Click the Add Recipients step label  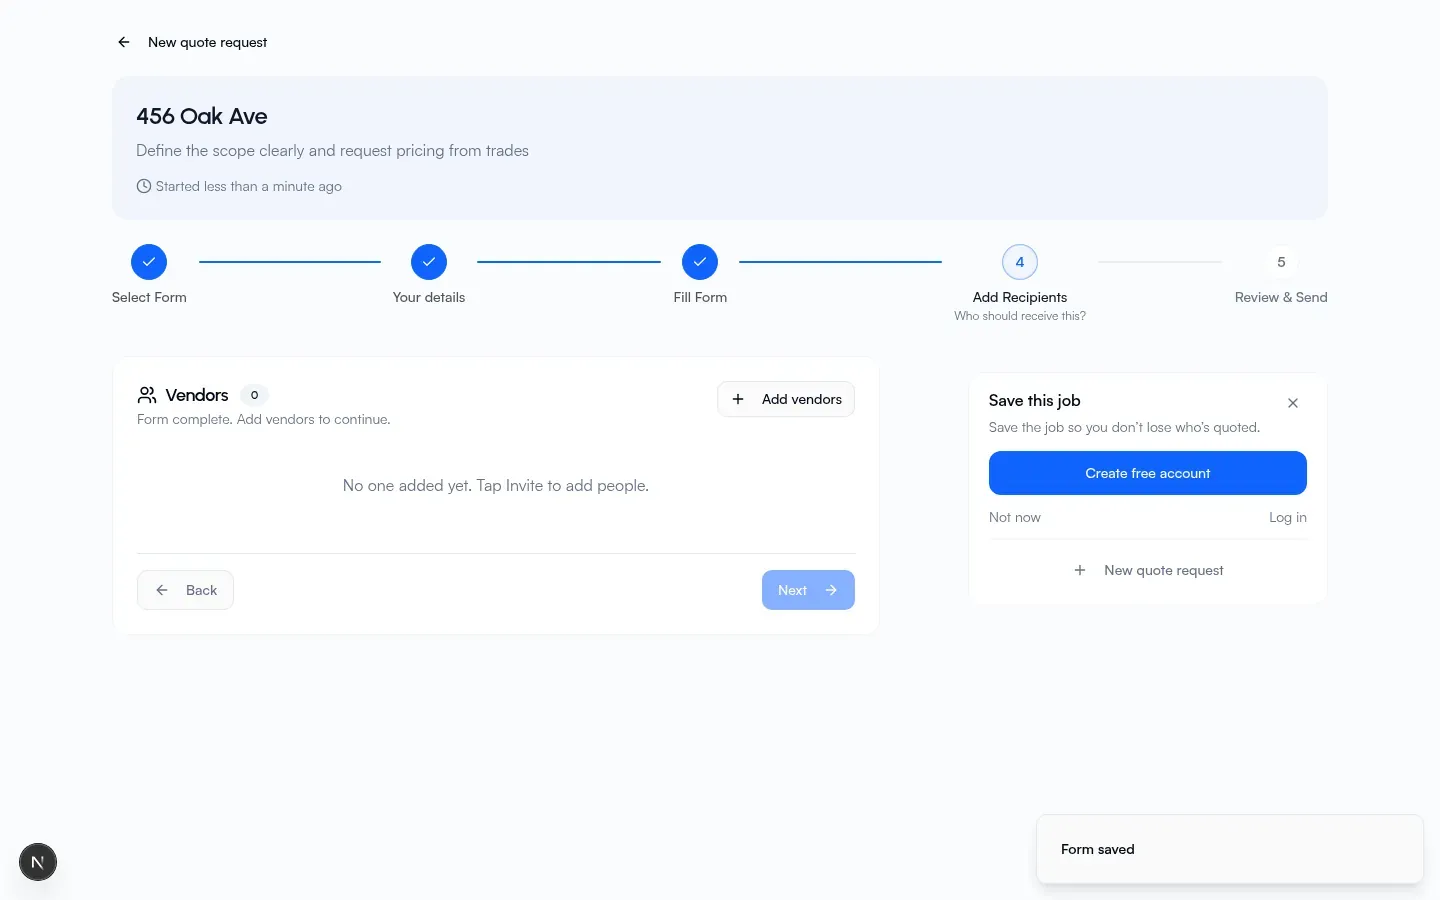coord(1020,297)
